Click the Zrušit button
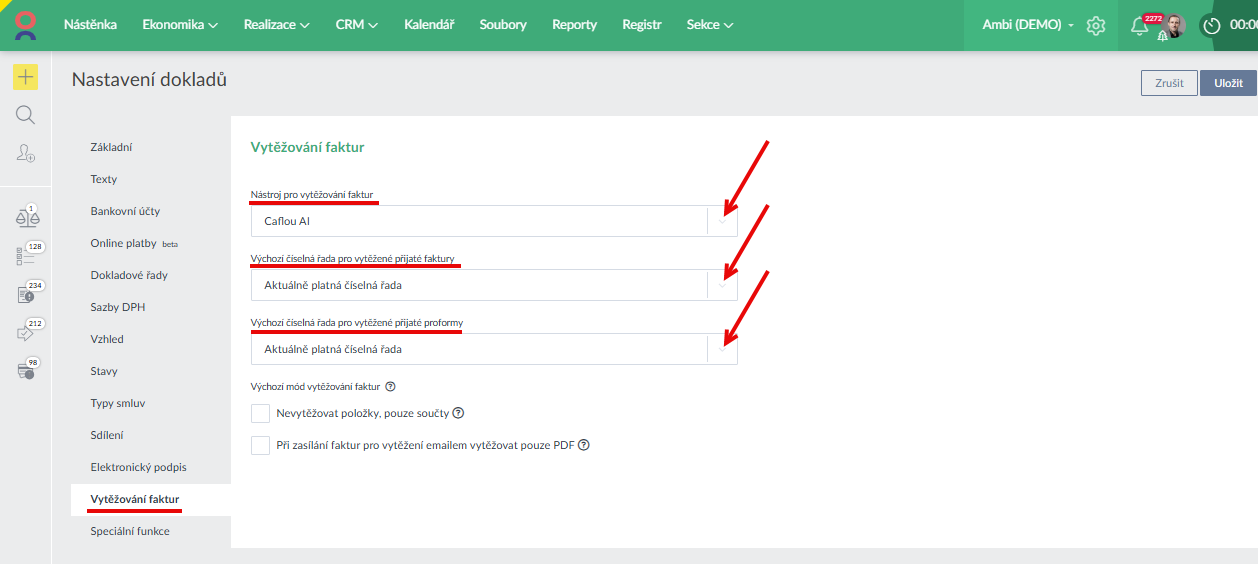Screen dimensions: 1258x564 (1169, 83)
